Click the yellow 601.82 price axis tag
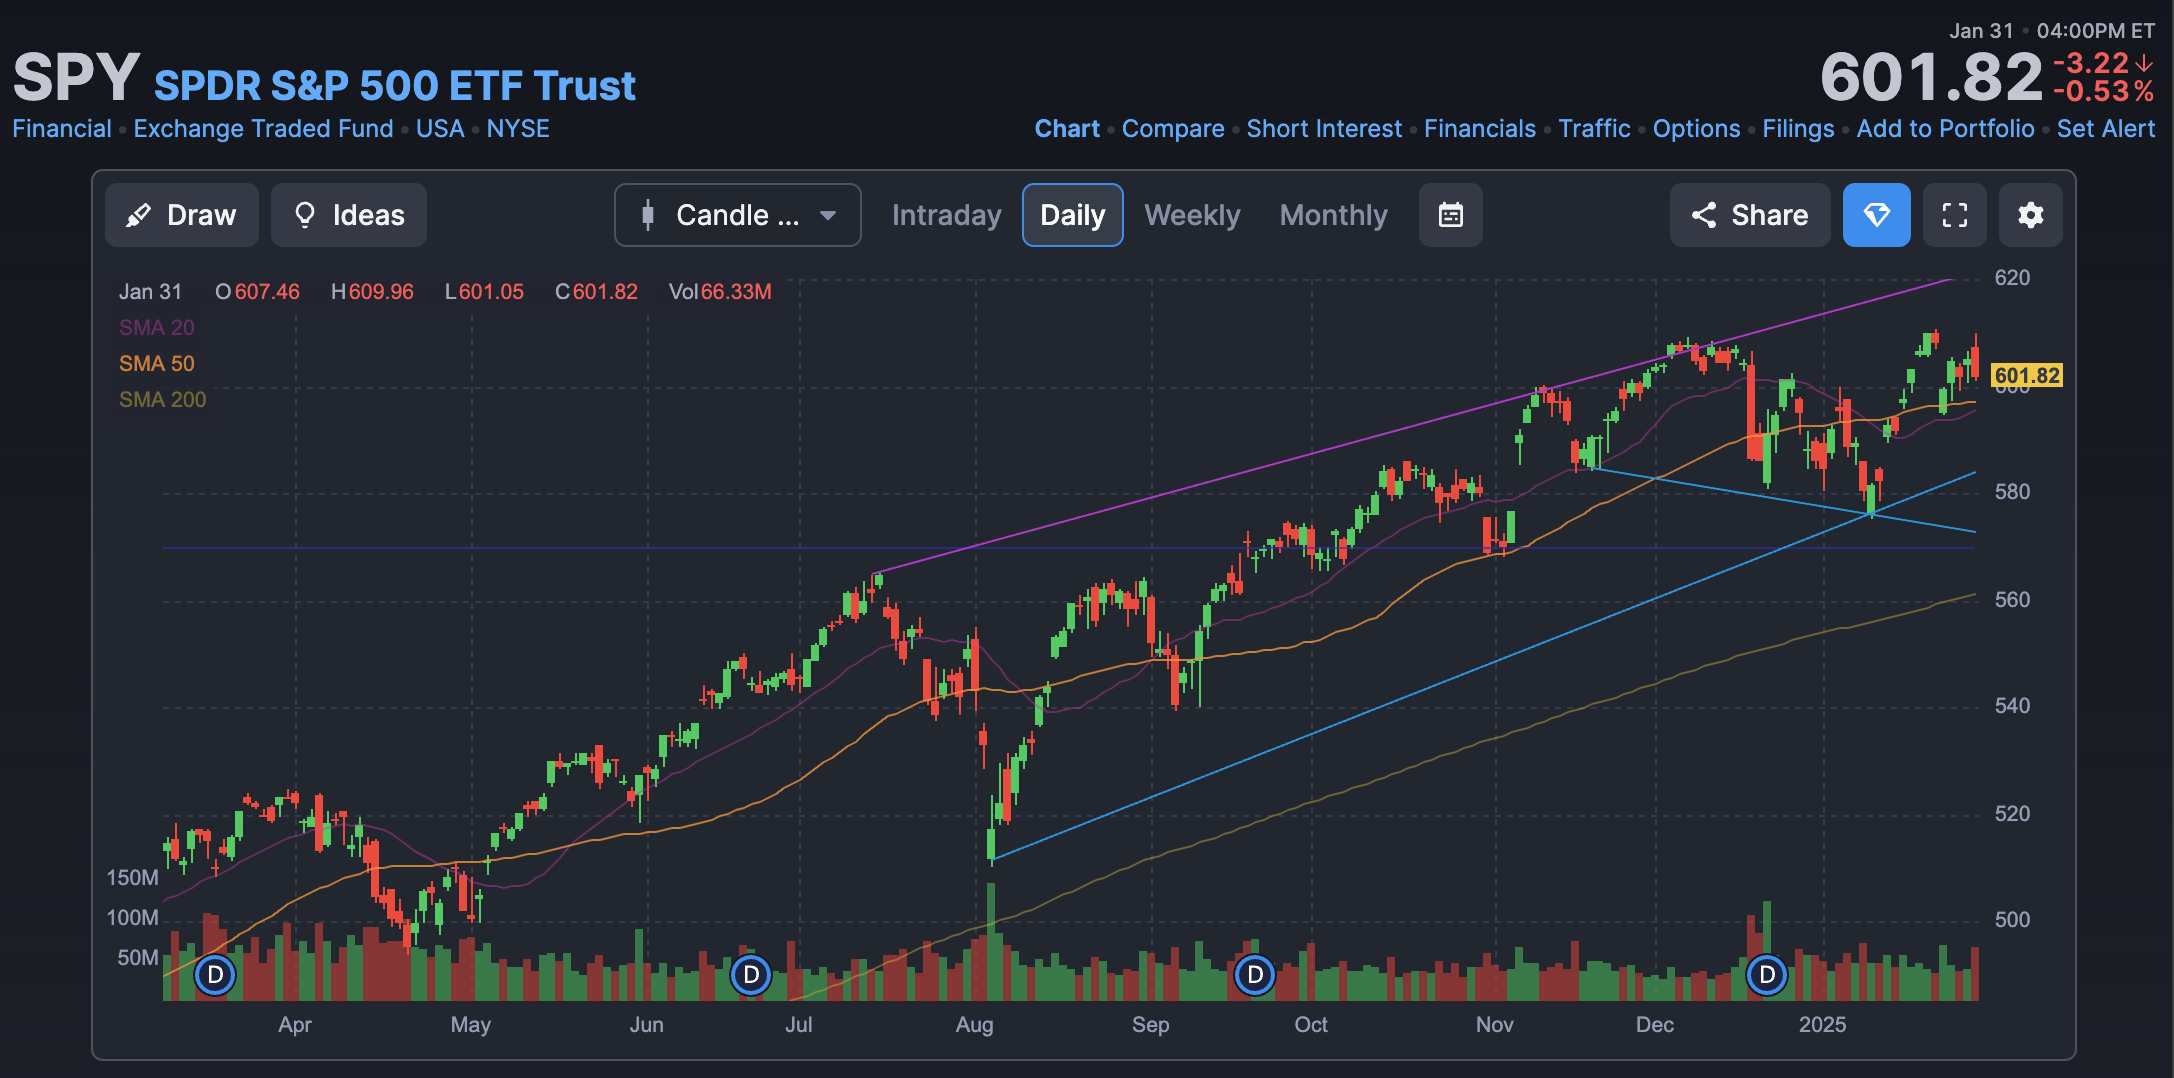The width and height of the screenshot is (2174, 1078). [2027, 376]
